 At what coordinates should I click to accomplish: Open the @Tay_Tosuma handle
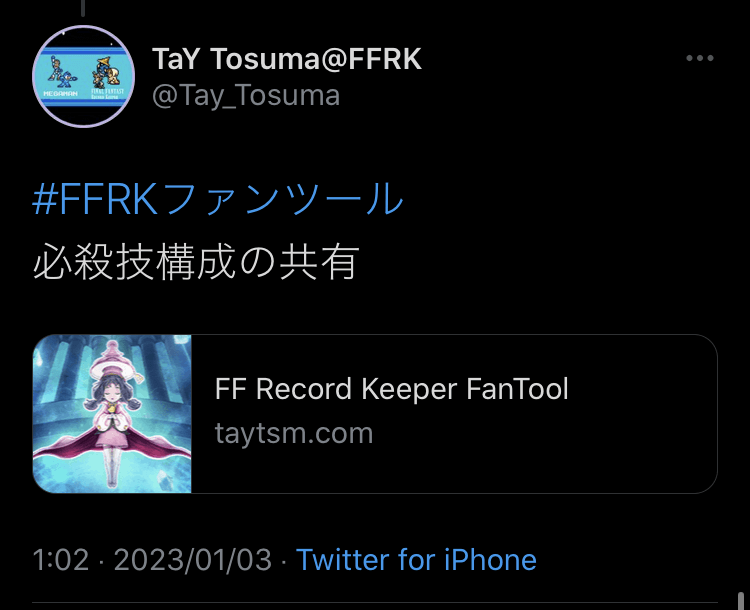246,96
